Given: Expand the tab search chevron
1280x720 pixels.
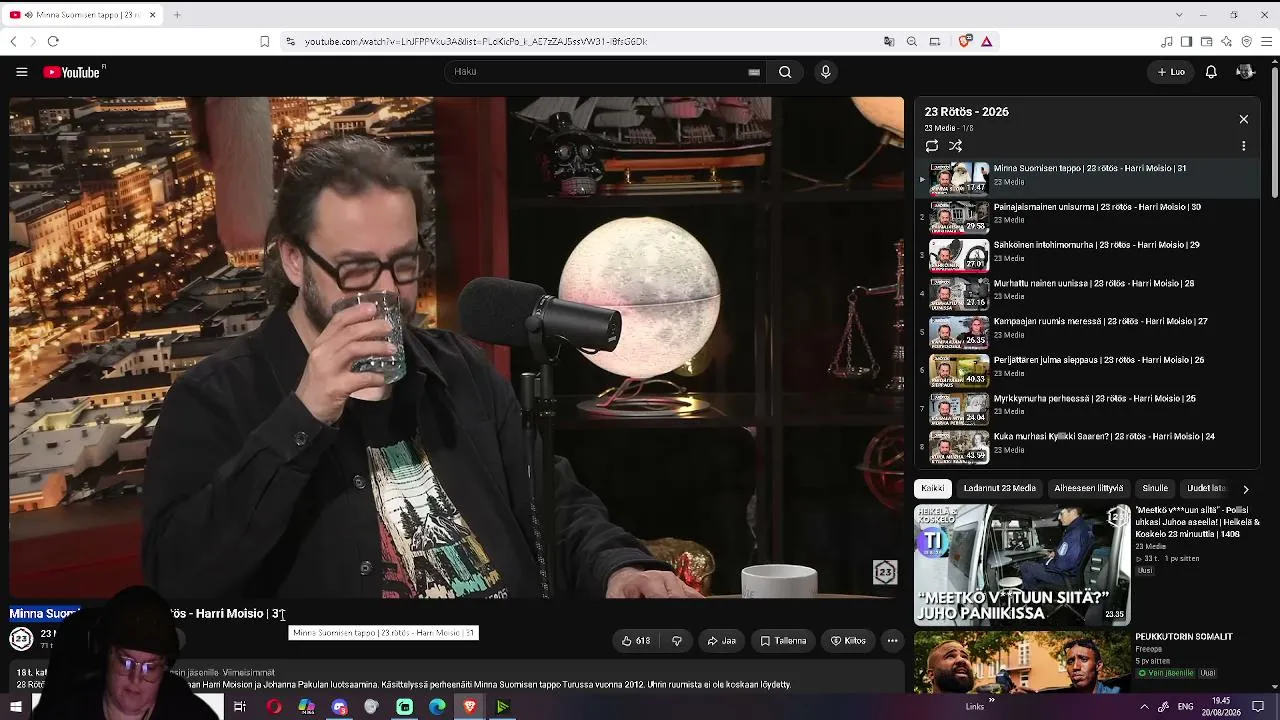Looking at the screenshot, I should coord(1179,15).
